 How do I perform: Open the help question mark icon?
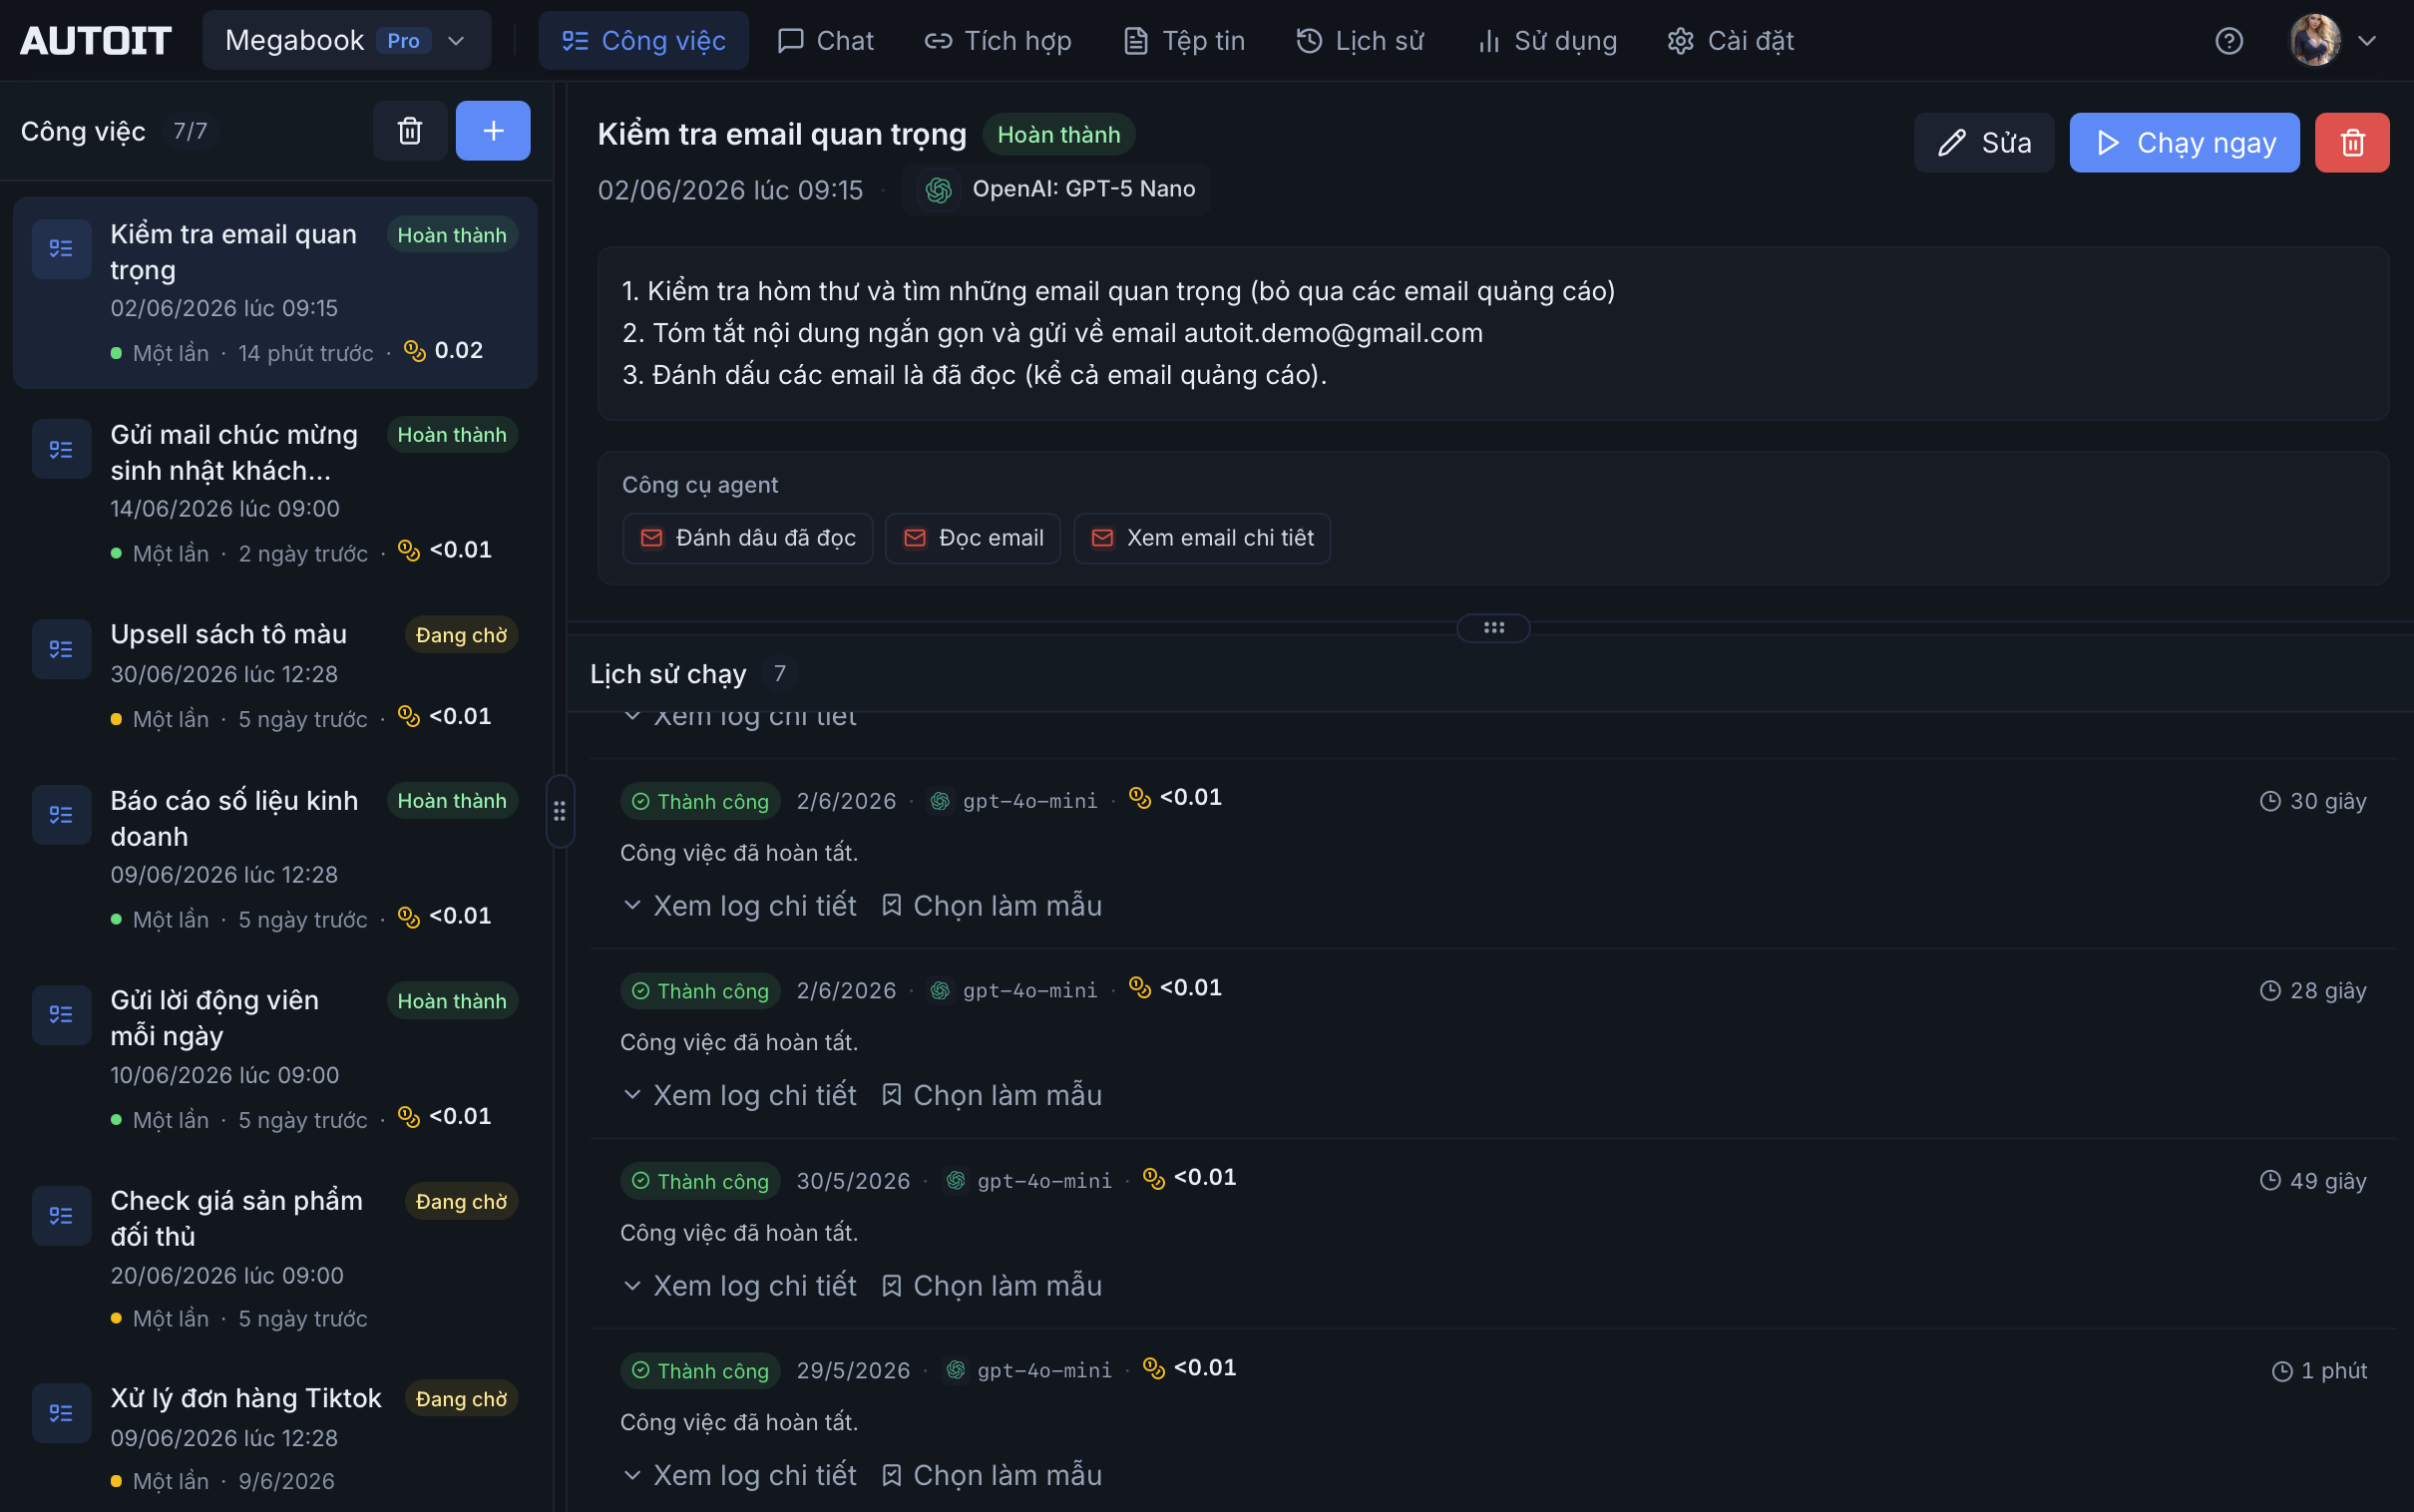click(x=2228, y=41)
